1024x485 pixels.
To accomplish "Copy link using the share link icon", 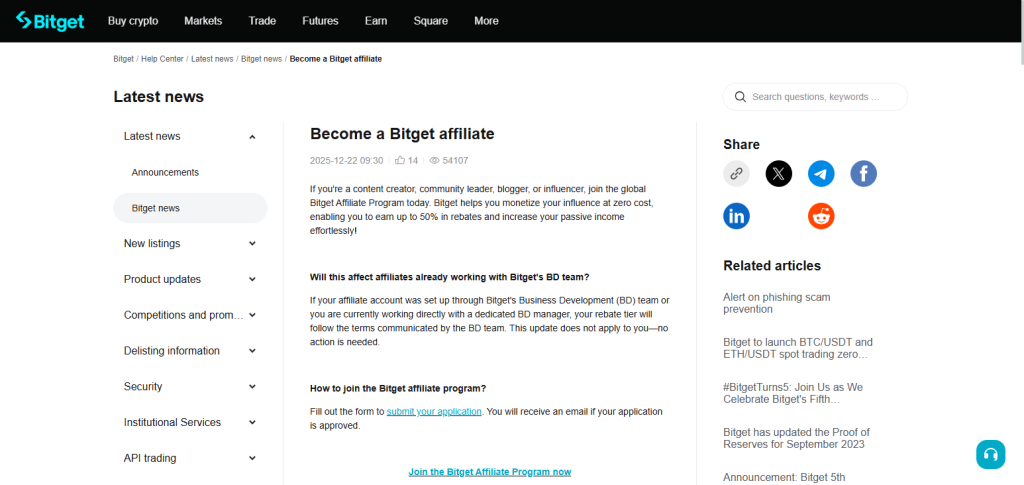I will 737,174.
